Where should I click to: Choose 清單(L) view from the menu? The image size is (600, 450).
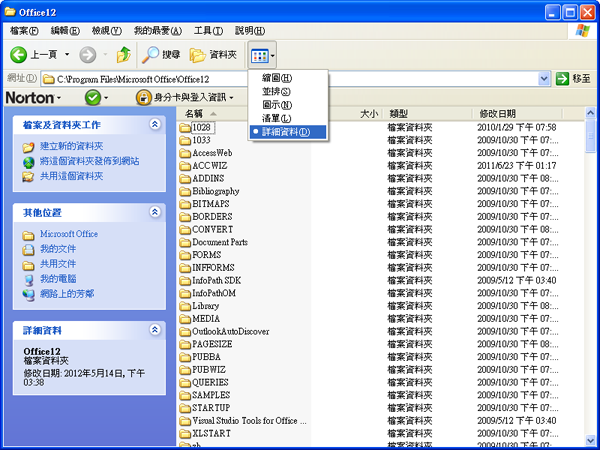(x=288, y=119)
